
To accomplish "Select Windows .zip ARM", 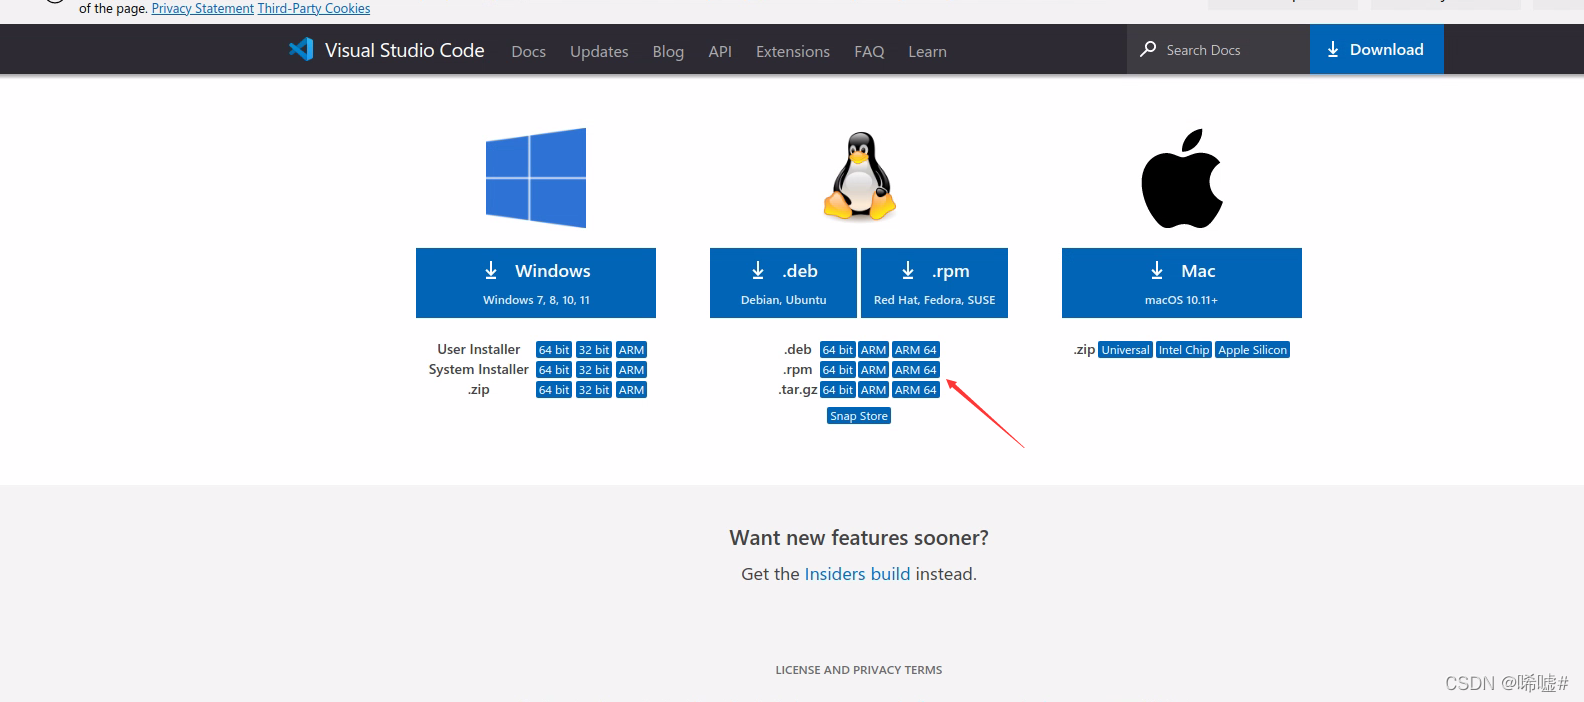I will tap(631, 390).
